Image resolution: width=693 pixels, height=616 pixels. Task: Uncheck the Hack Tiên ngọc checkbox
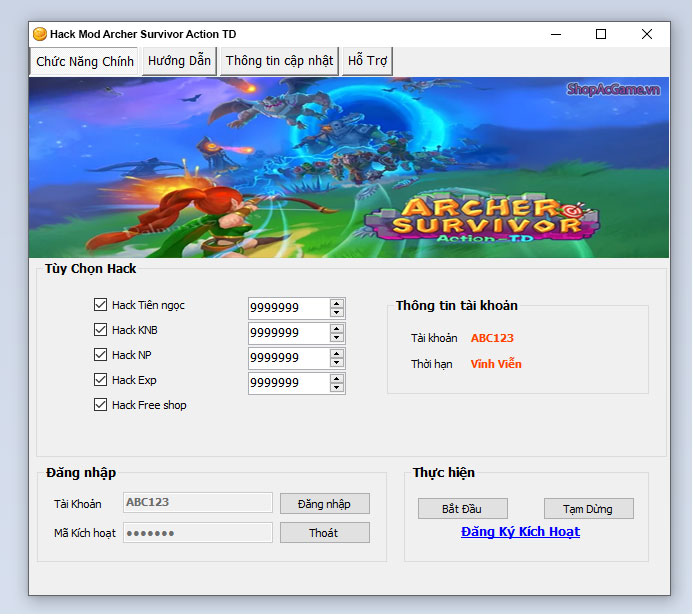point(100,304)
